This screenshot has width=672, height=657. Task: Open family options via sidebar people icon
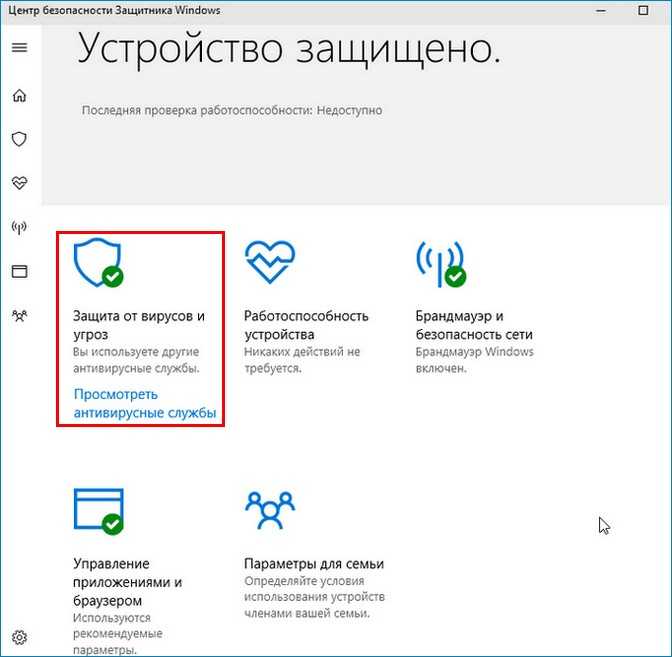pos(19,316)
